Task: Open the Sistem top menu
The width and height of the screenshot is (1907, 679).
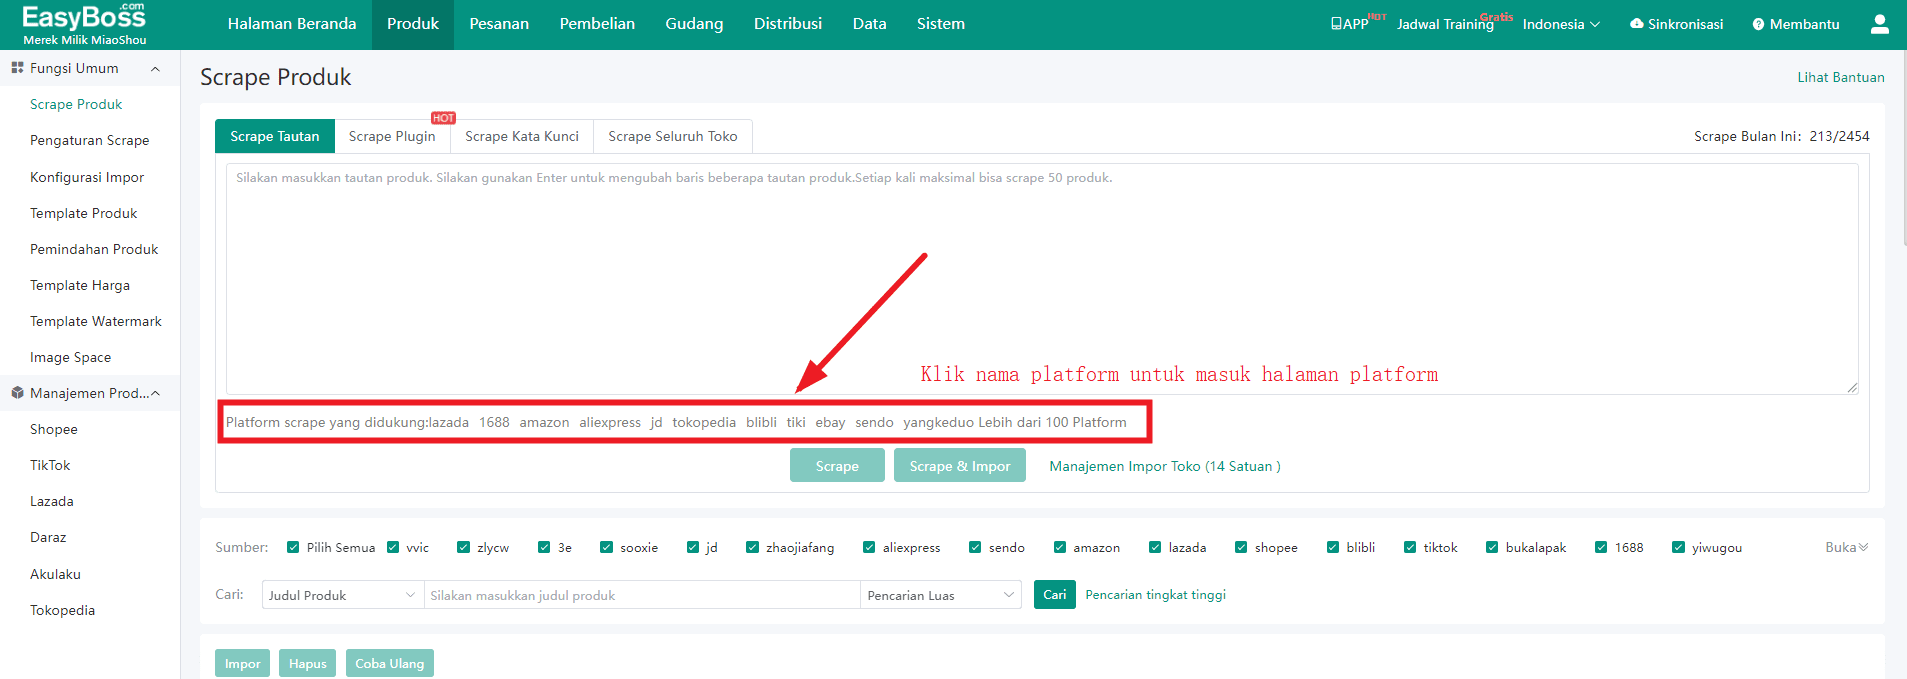Action: click(941, 24)
